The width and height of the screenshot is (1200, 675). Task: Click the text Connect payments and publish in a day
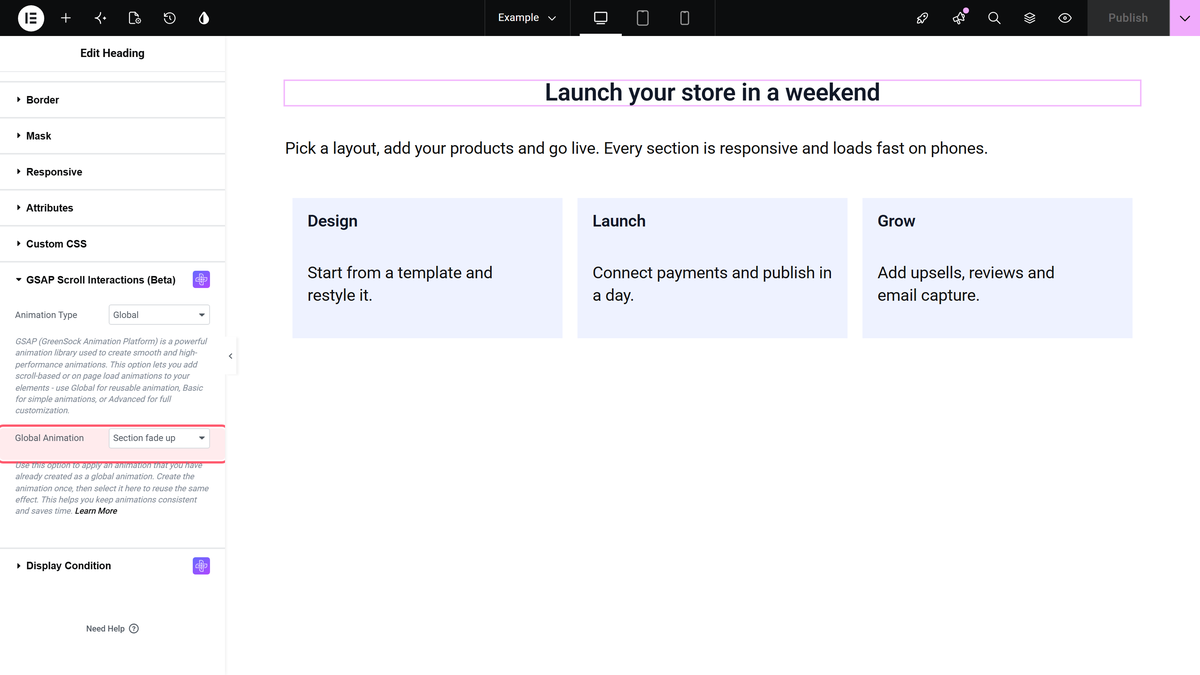click(x=712, y=284)
